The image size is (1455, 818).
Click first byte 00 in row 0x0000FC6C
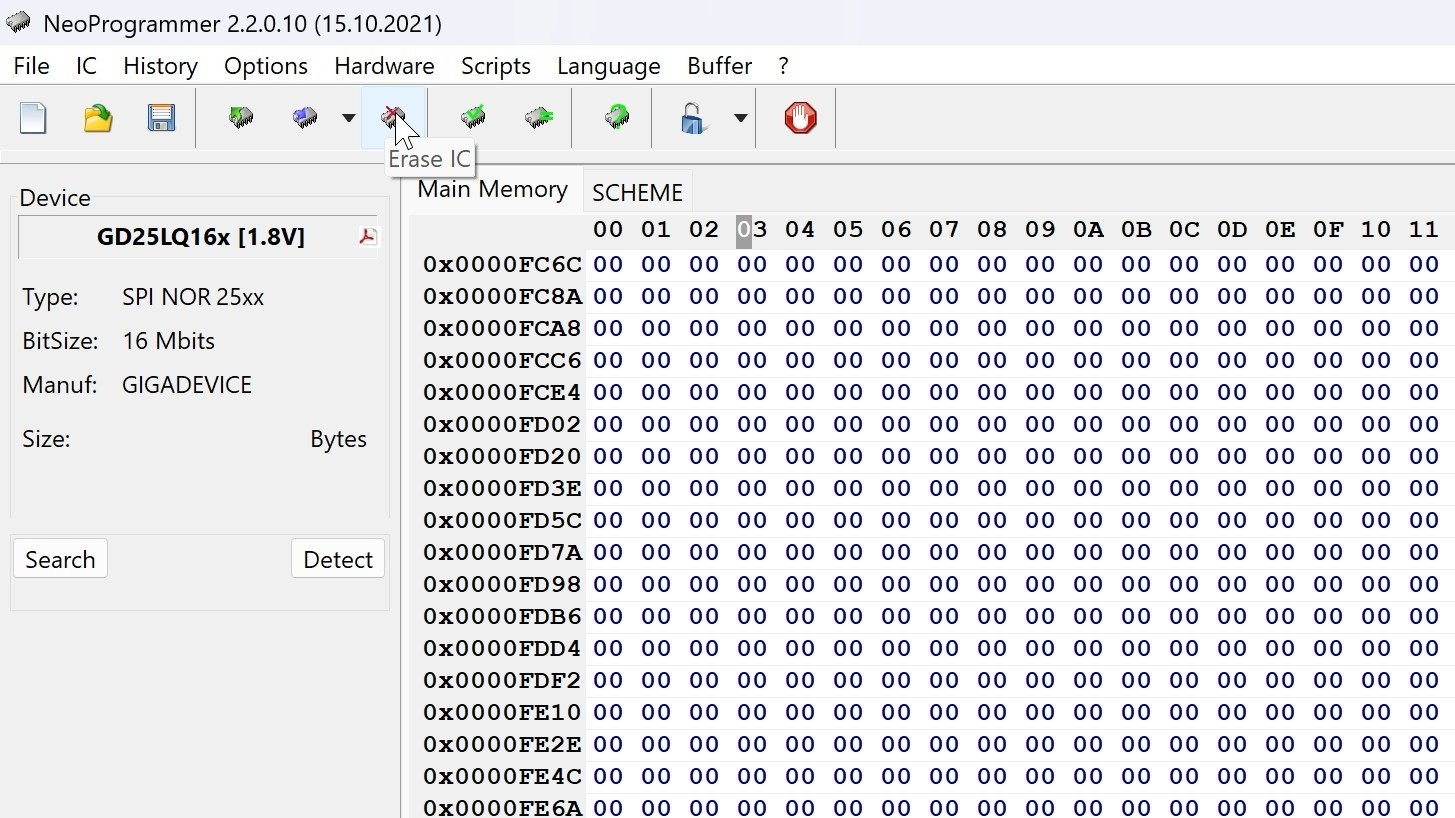[x=608, y=265]
